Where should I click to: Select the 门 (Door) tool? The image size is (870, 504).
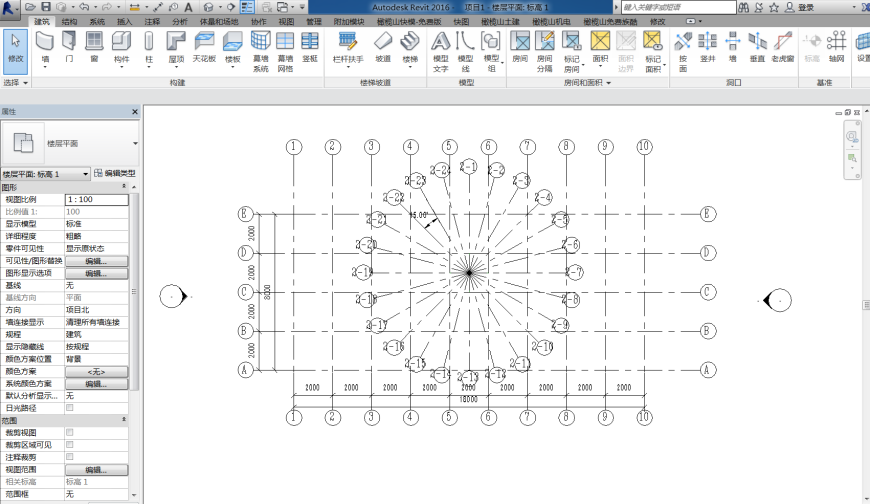pyautogui.click(x=69, y=47)
